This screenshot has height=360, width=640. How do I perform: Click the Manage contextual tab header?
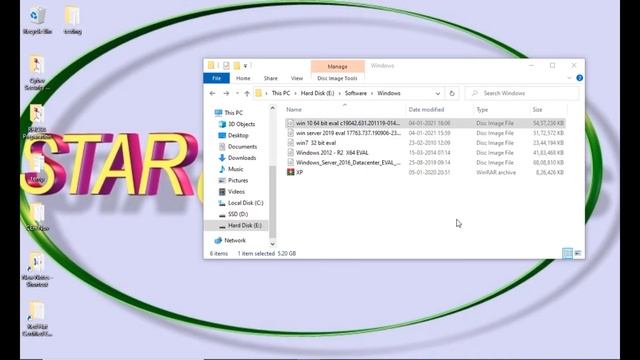pos(338,66)
